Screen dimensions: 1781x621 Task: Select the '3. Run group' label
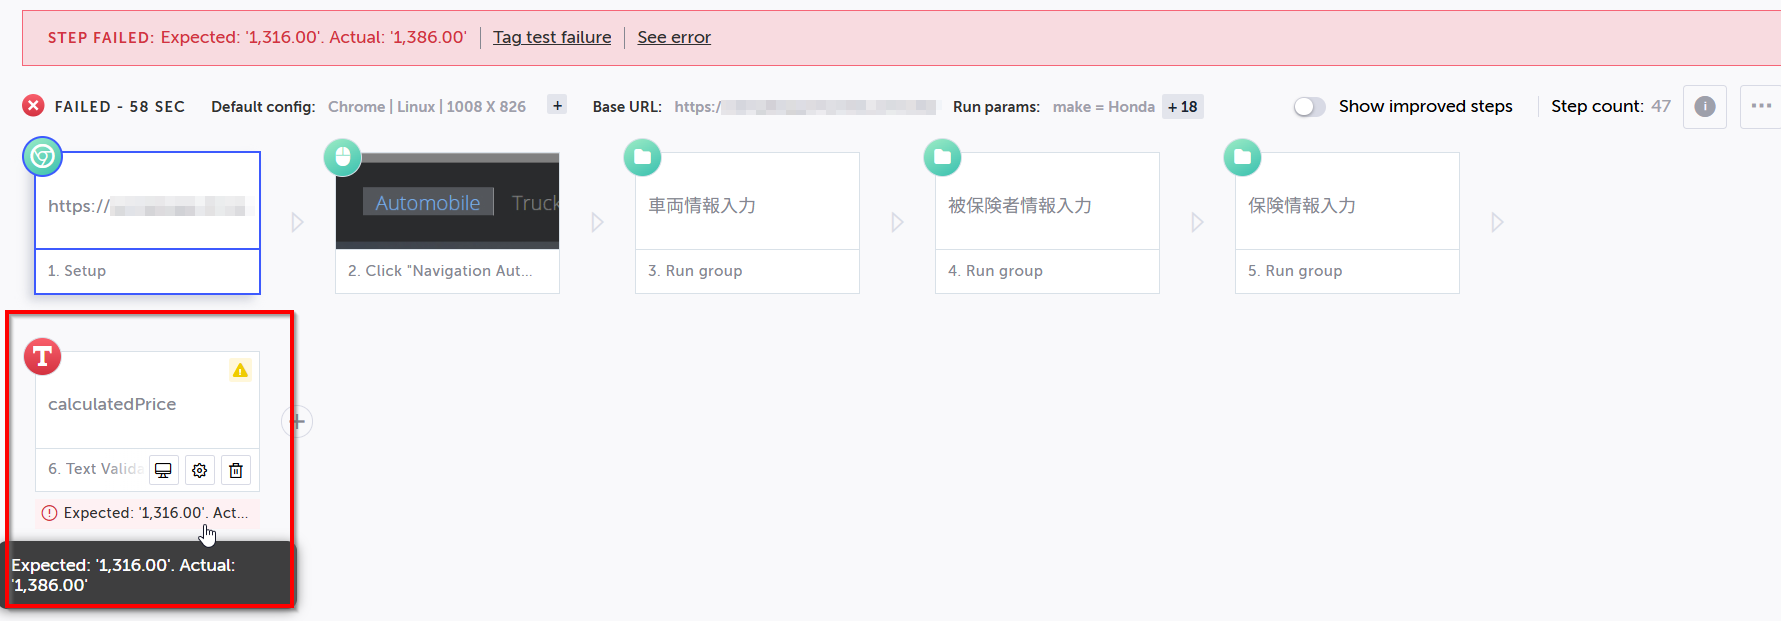pos(695,271)
